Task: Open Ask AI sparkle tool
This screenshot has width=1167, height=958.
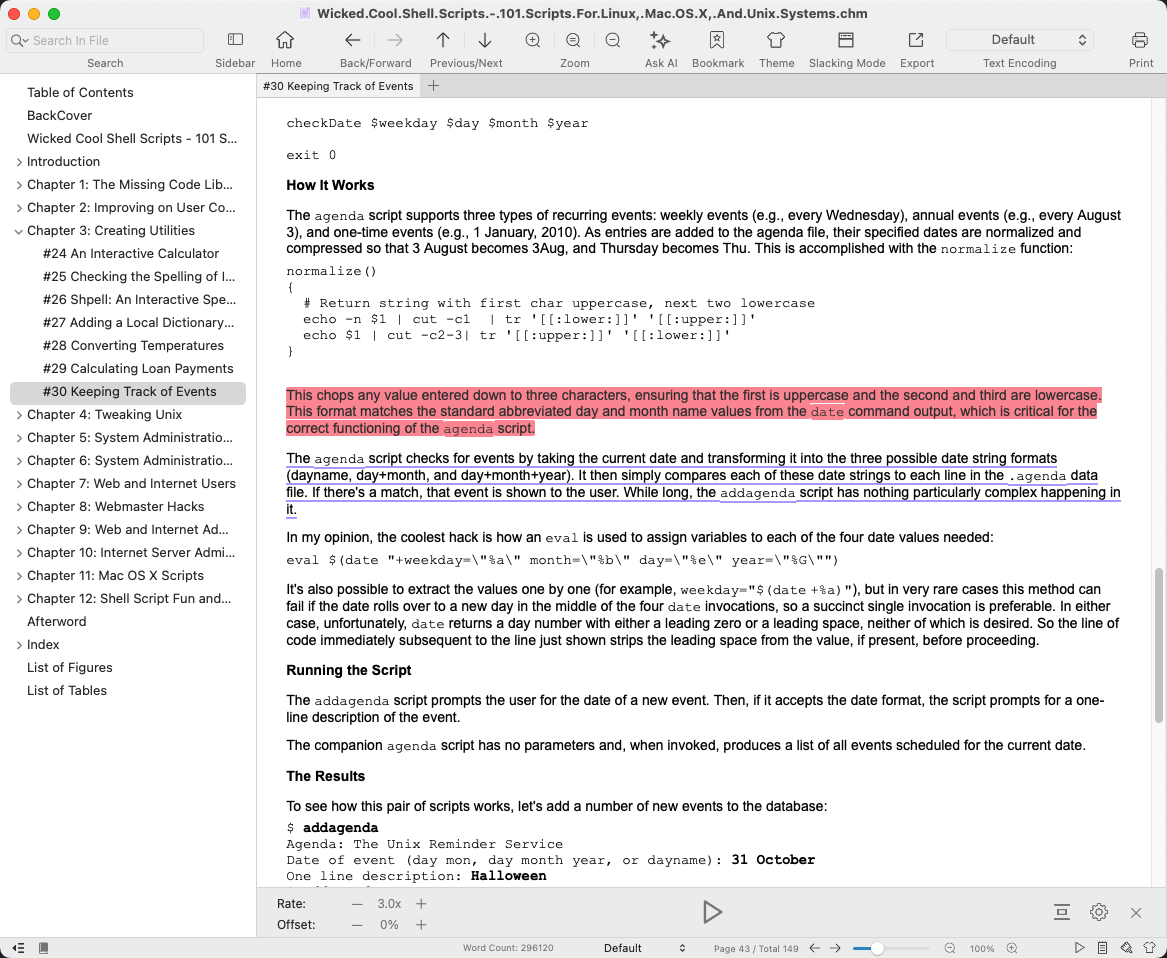Action: [660, 39]
